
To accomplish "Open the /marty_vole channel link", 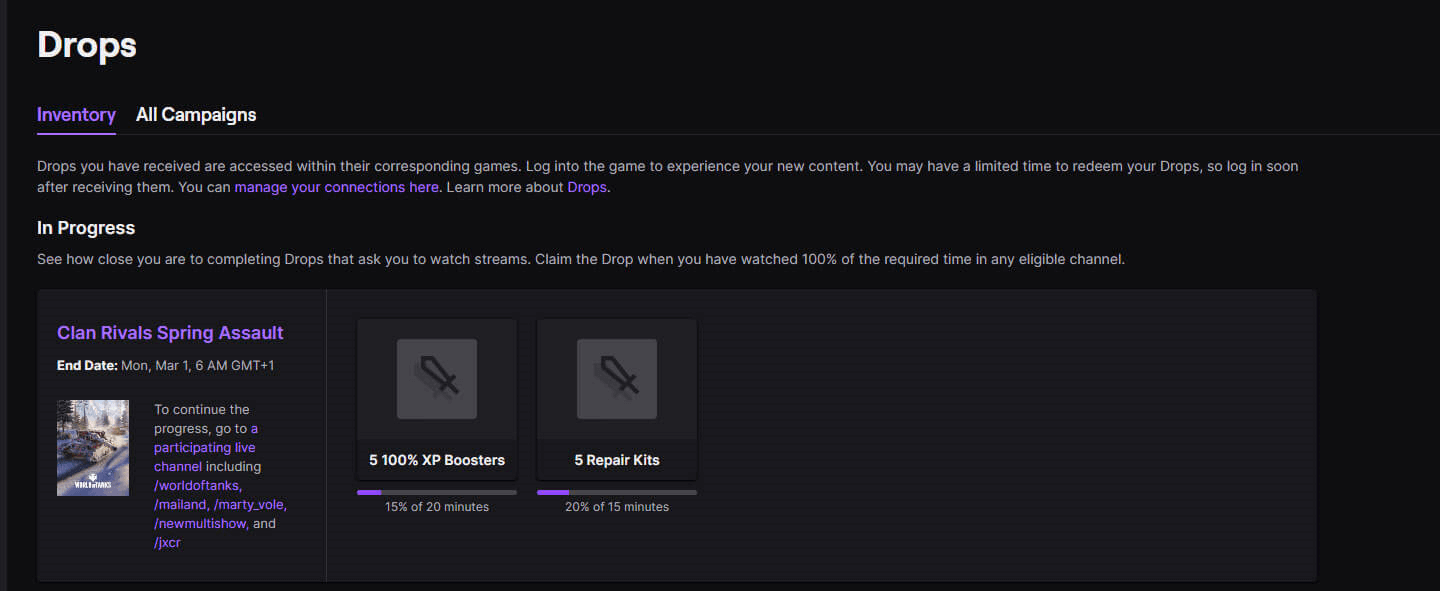I will point(250,504).
